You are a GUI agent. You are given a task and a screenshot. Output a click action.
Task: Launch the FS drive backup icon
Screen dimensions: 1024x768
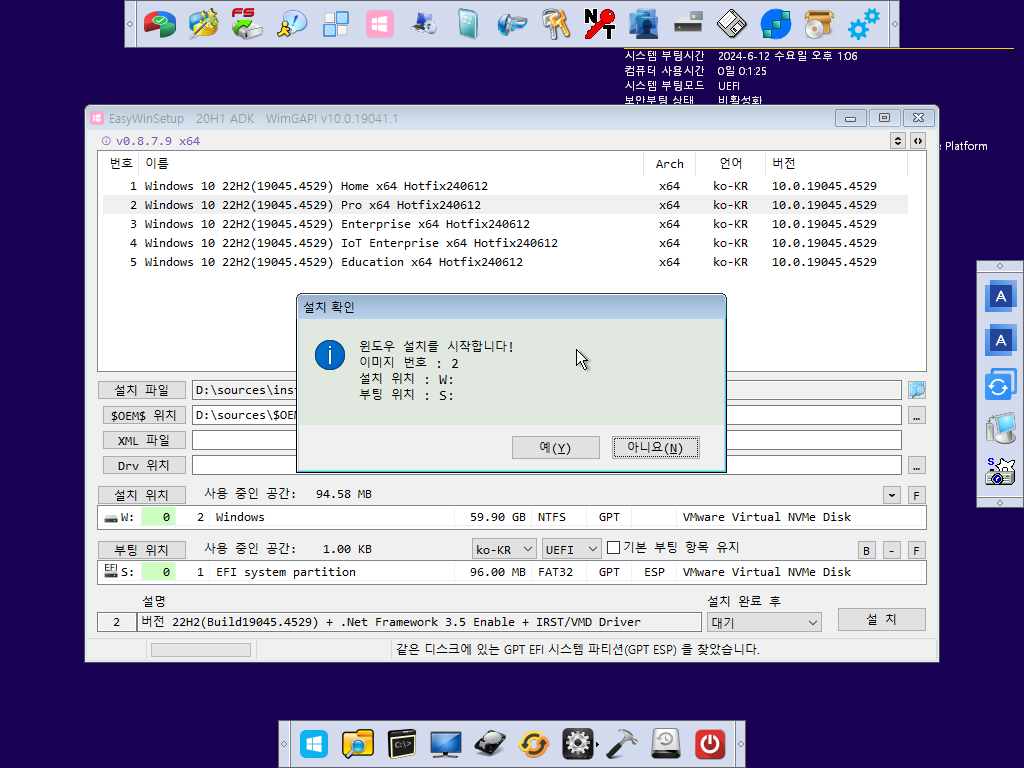[x=247, y=24]
